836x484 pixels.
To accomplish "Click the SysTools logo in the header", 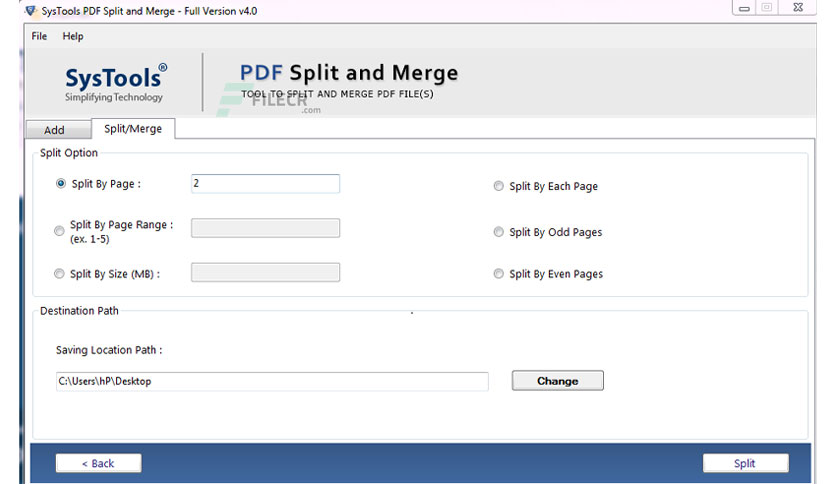I will coord(116,83).
